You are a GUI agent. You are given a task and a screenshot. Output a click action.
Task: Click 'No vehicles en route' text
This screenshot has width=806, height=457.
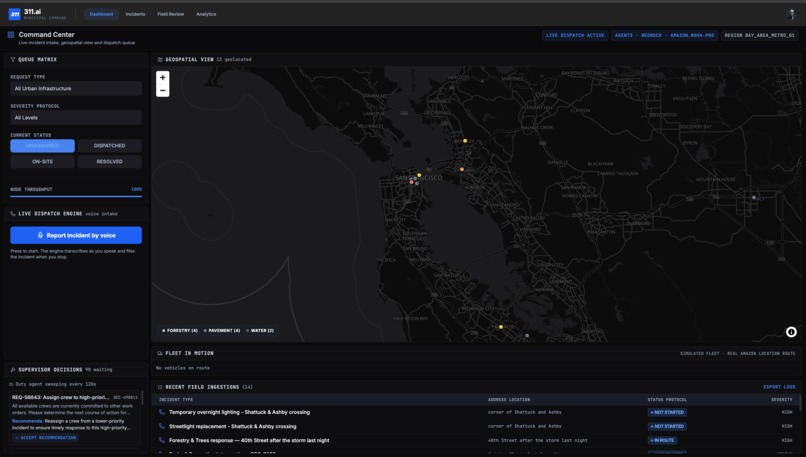[182, 368]
